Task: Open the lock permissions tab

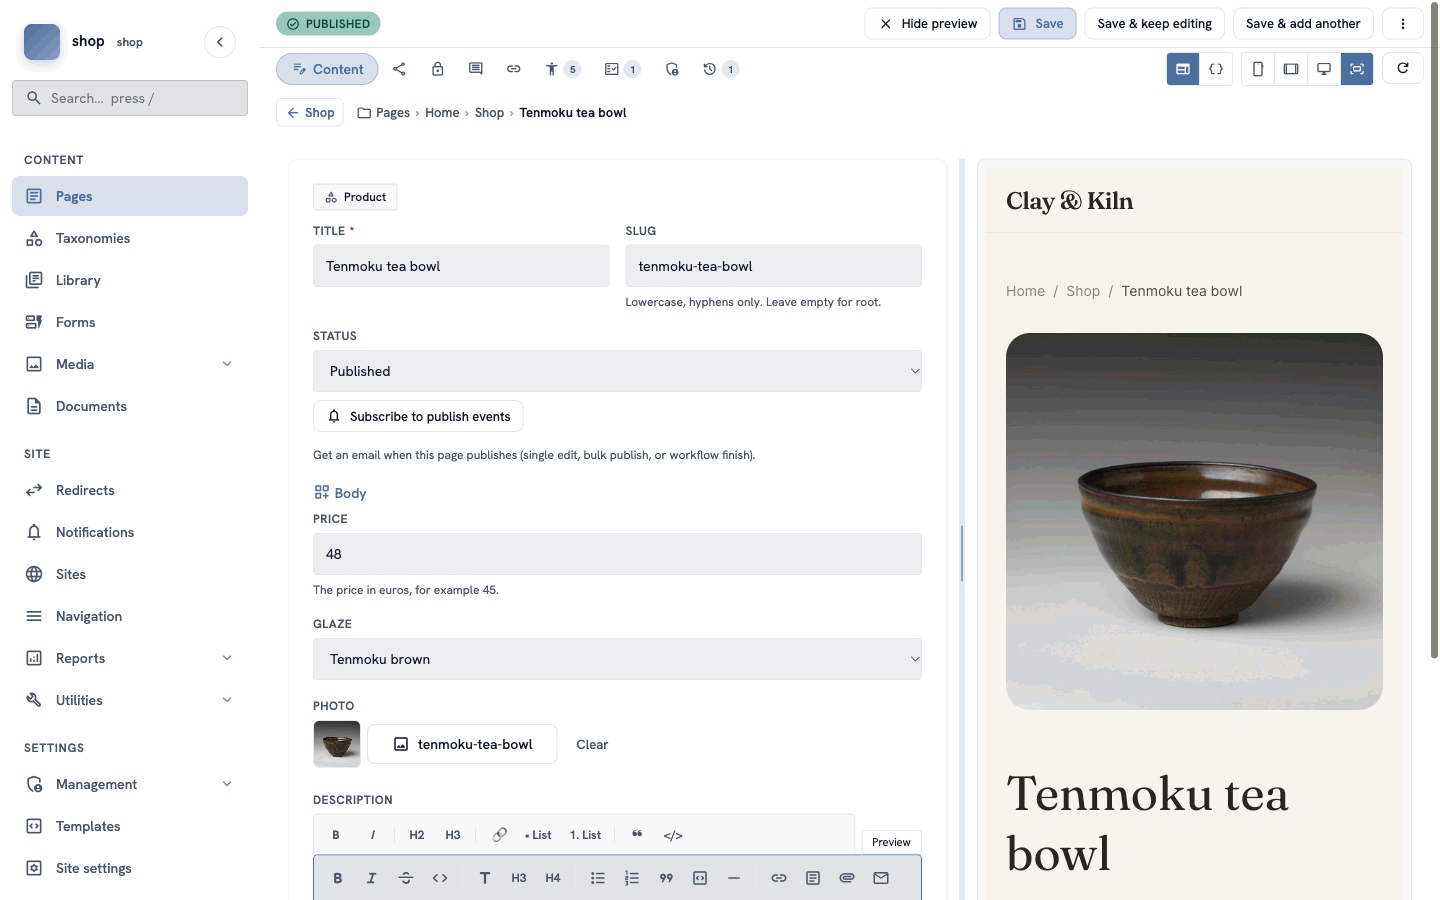Action: pos(437,69)
